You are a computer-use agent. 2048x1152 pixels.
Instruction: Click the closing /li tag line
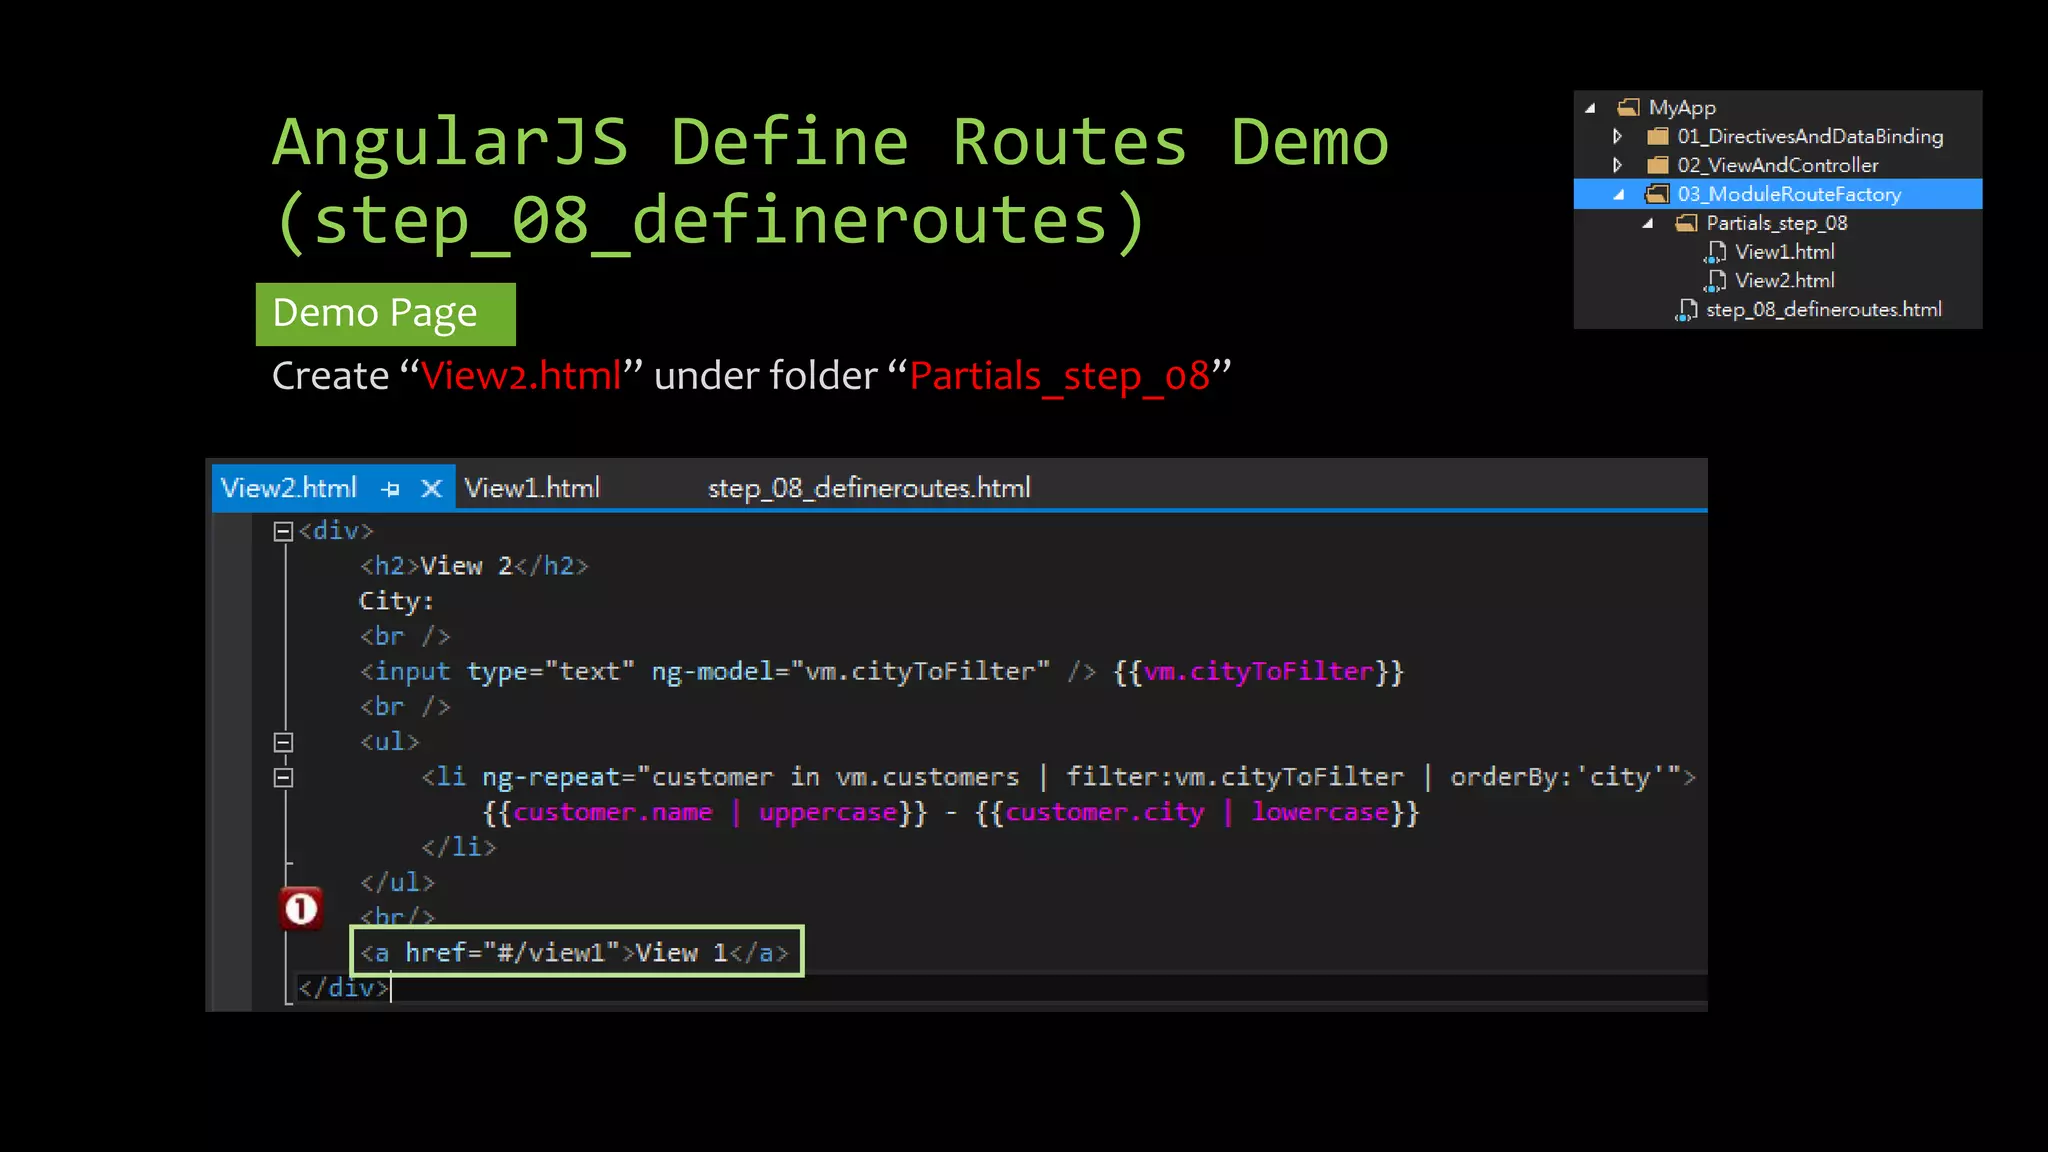tap(458, 848)
